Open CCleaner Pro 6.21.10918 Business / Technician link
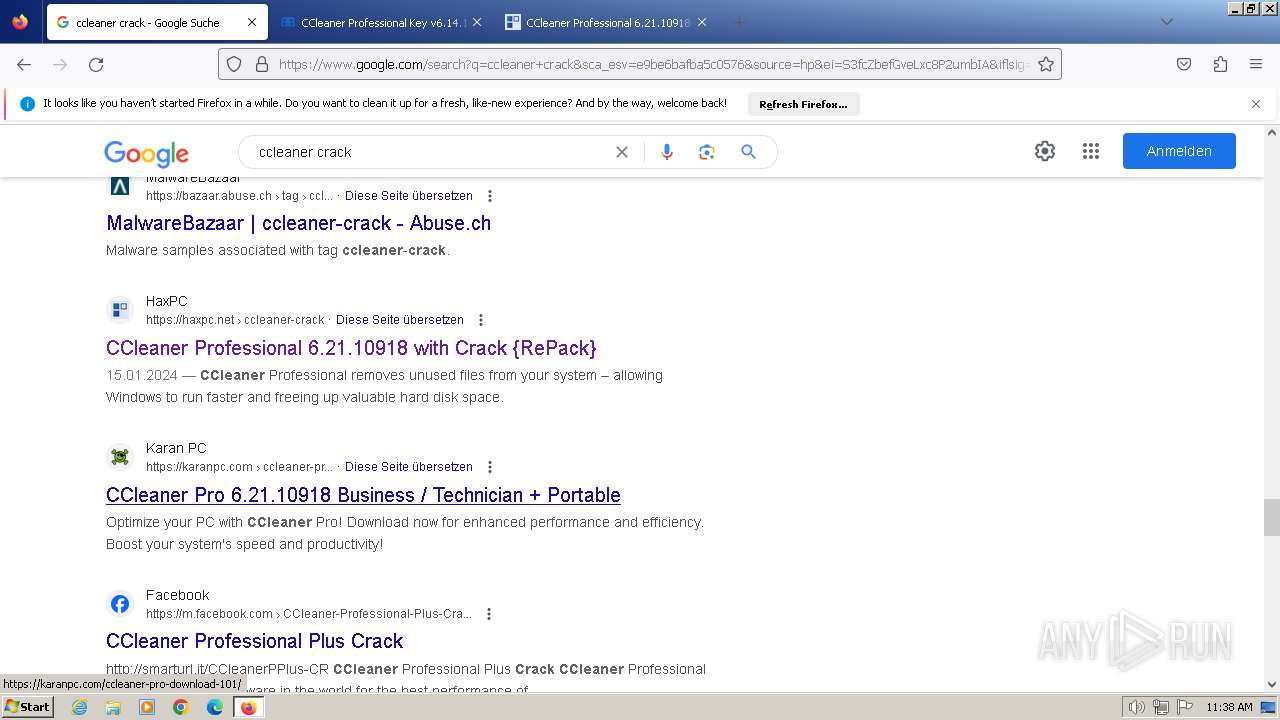Viewport: 1280px width, 720px height. point(363,495)
